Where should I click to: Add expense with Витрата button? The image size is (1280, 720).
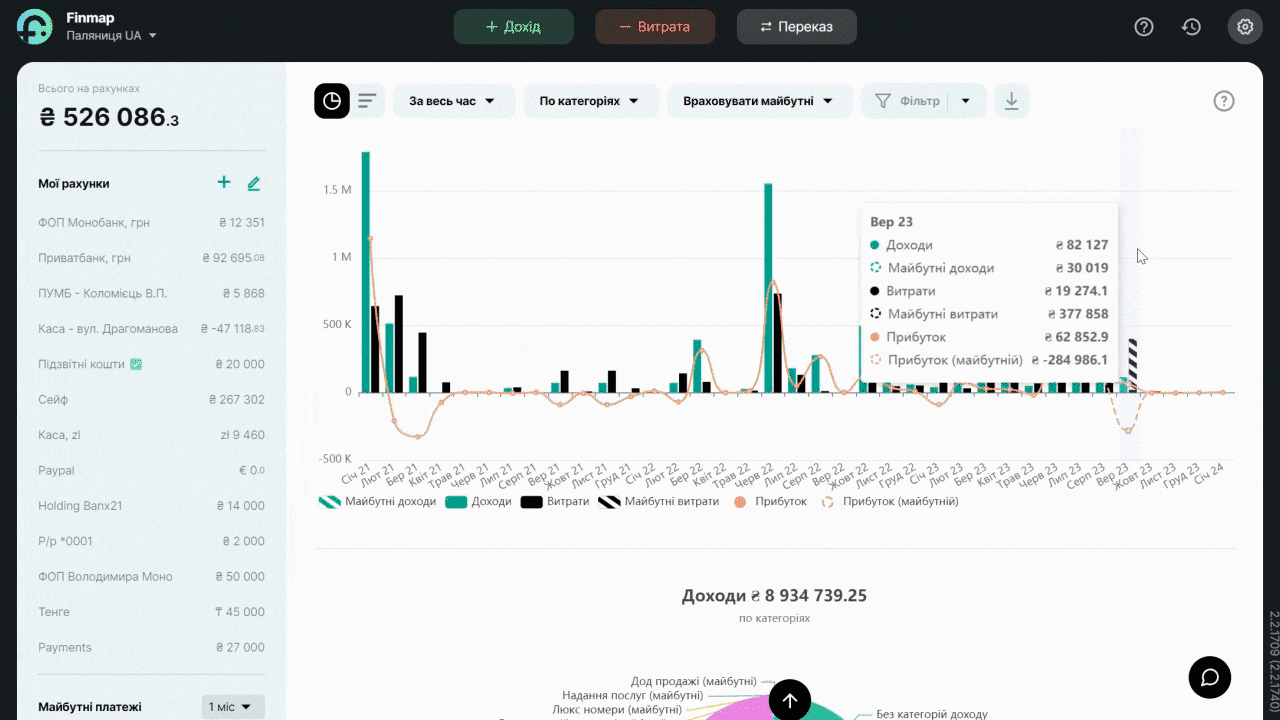(x=655, y=27)
